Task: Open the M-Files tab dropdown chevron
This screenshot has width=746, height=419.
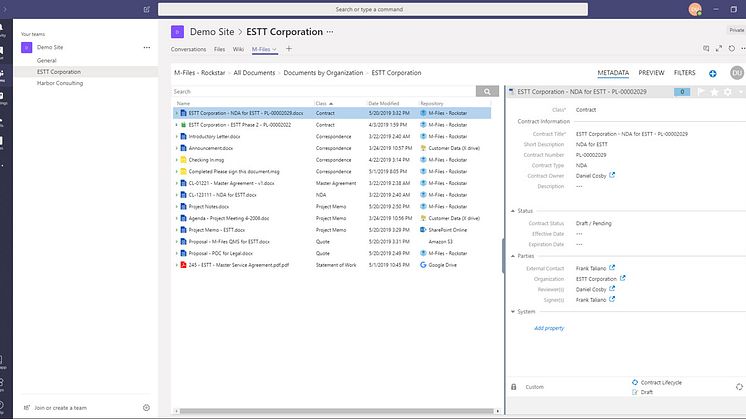Action: click(275, 48)
